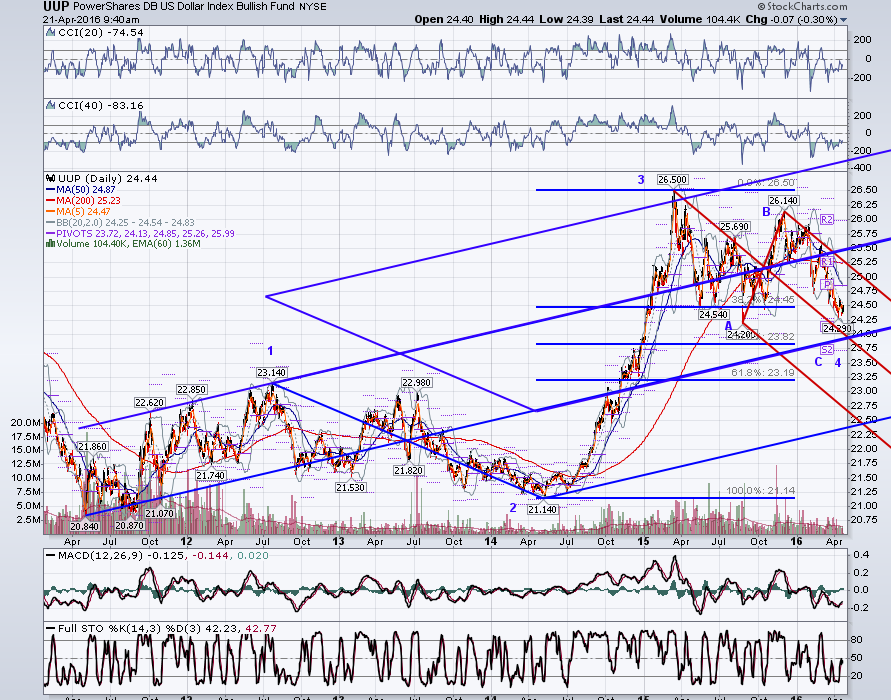The height and width of the screenshot is (700, 891).
Task: Click the S2 pivot marker box
Action: click(827, 349)
